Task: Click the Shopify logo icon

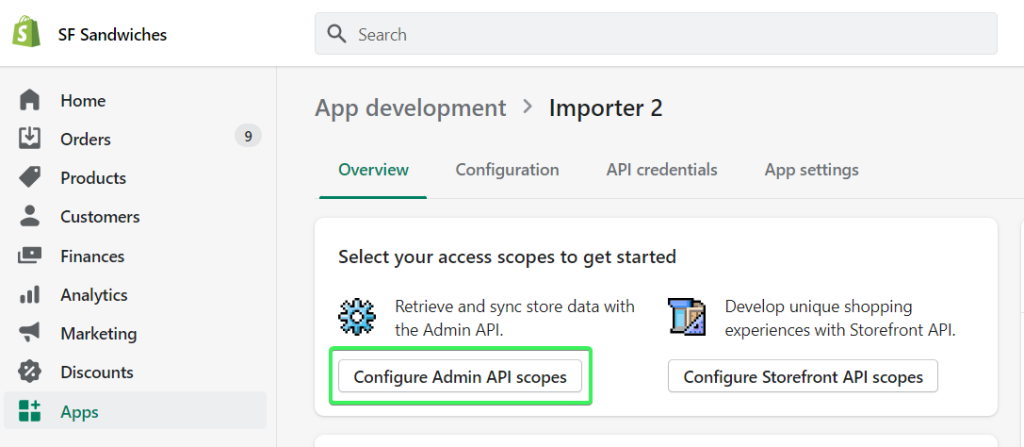Action: point(25,34)
